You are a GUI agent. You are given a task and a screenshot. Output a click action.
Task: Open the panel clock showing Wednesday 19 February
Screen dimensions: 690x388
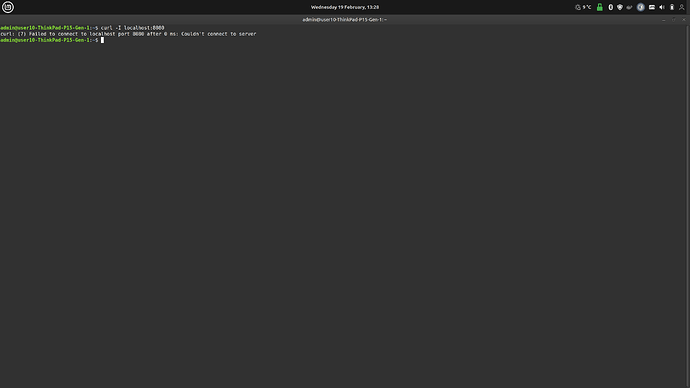coord(345,7)
